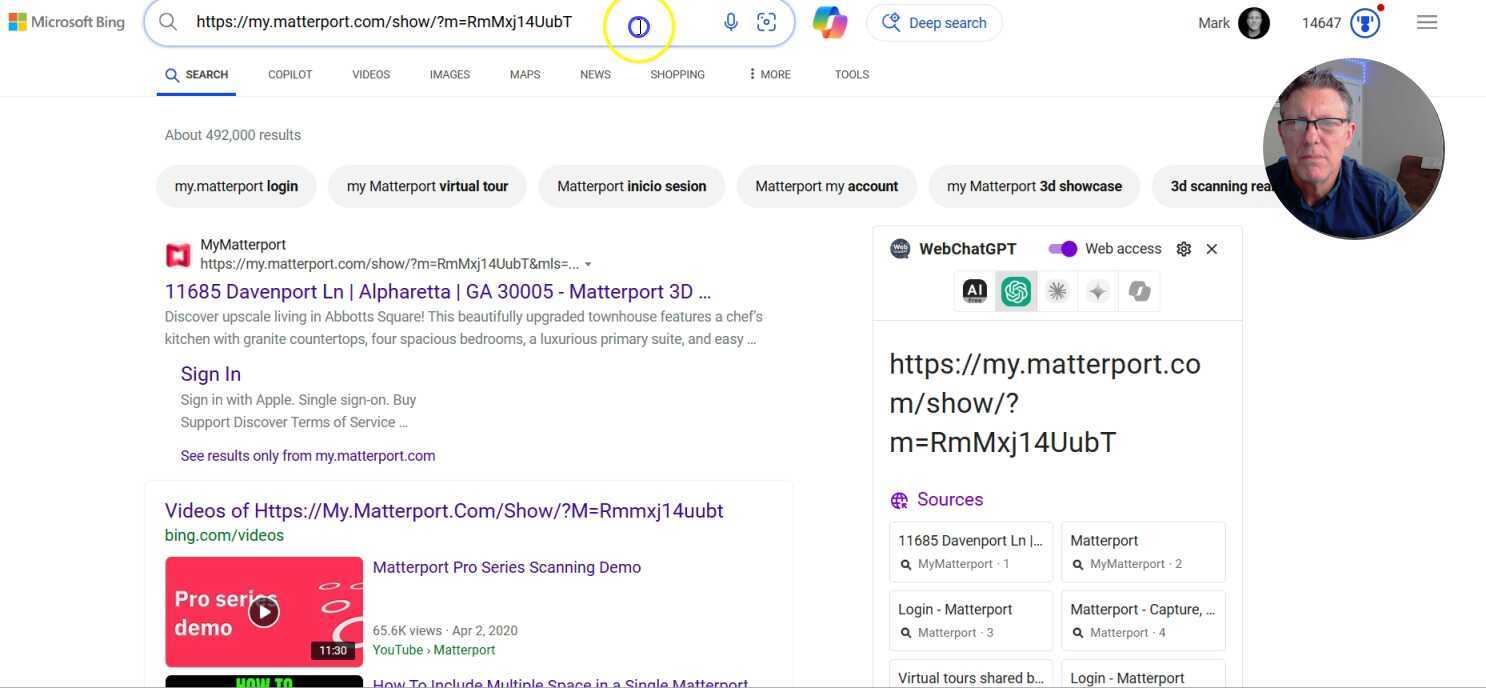
Task: Open Matterport Pro Series Scanning Demo title
Action: 507,567
